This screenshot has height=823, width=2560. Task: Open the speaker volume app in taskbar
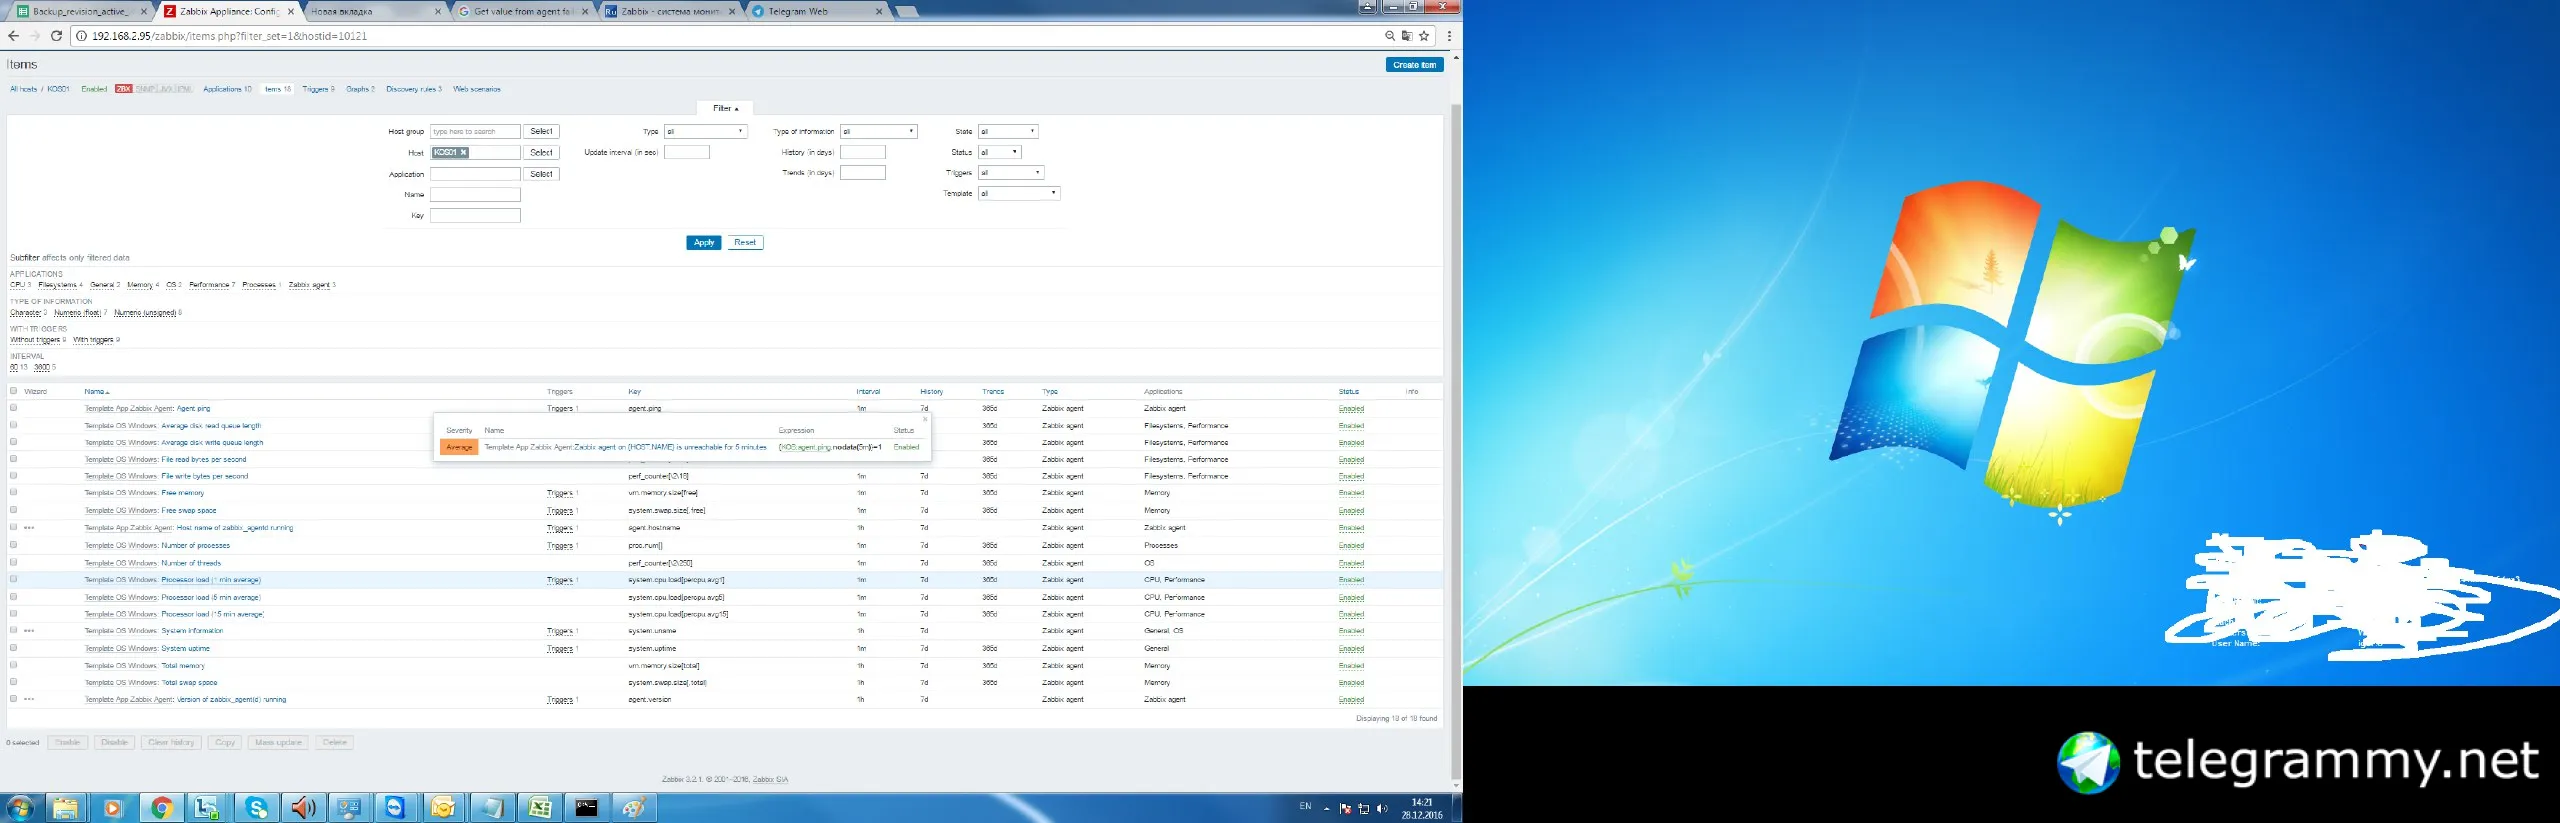coord(304,808)
